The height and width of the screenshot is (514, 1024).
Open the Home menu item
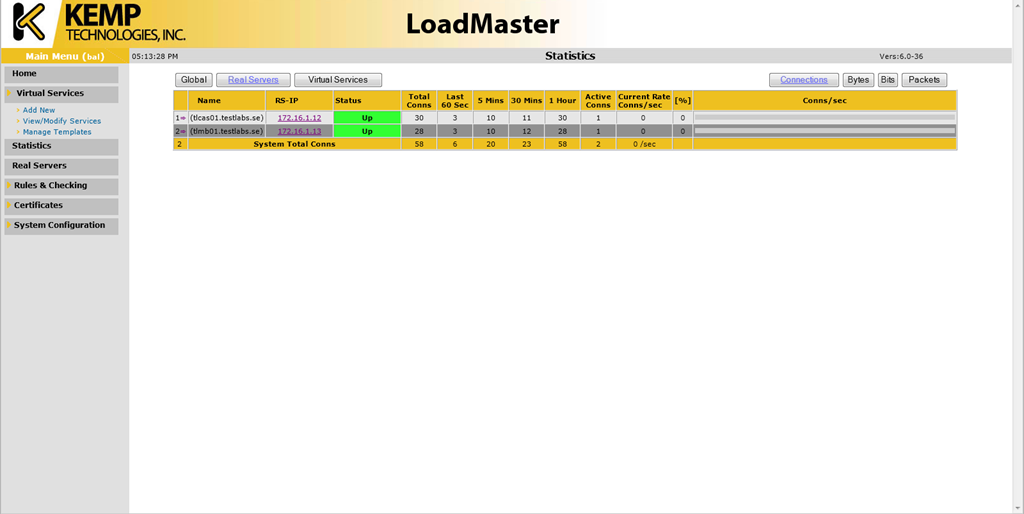(61, 74)
